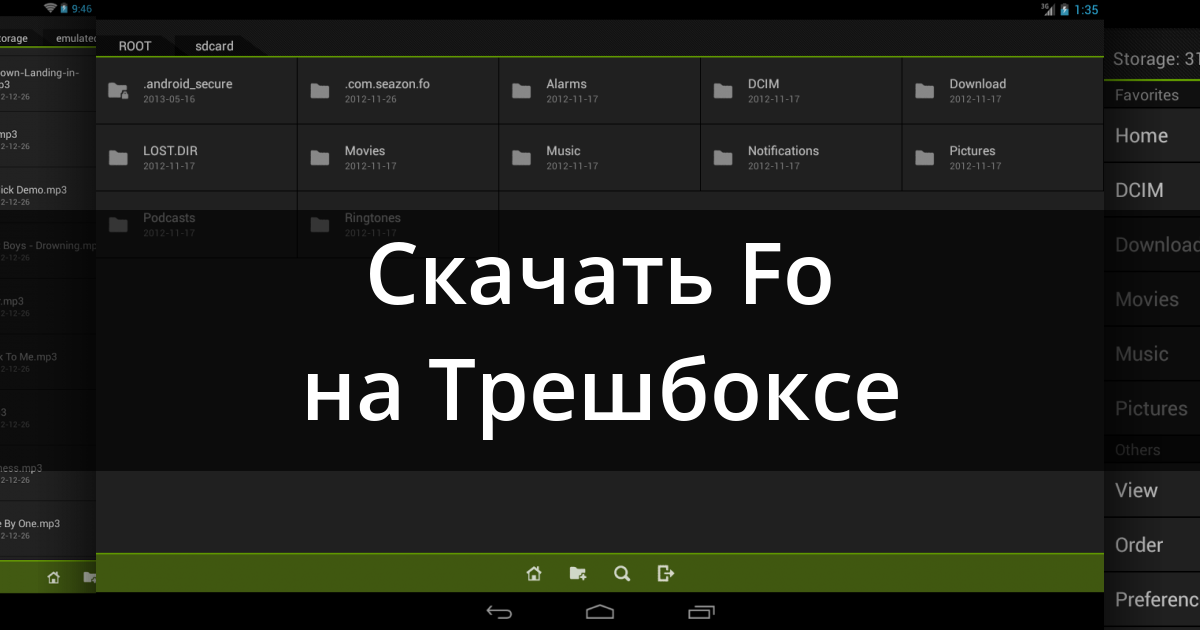Click the 9:46 clock in left window
Viewport: 1200px width, 630px height.
(x=81, y=9)
